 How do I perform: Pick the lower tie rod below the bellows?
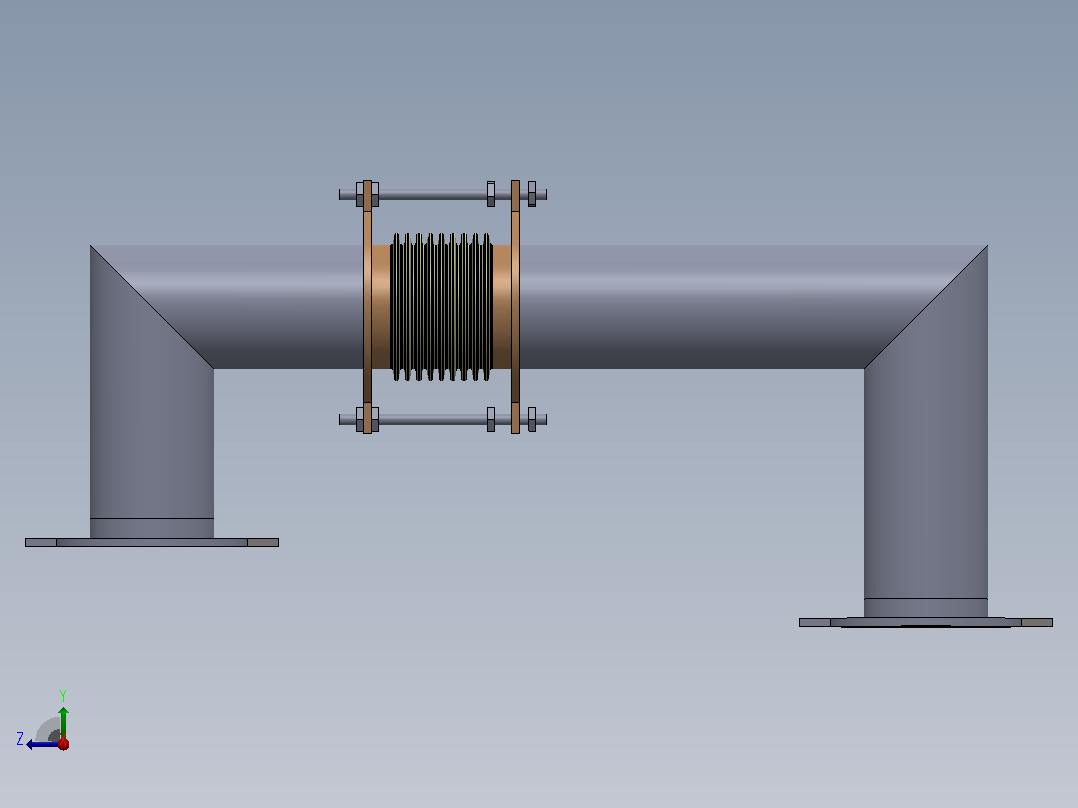[x=433, y=419]
